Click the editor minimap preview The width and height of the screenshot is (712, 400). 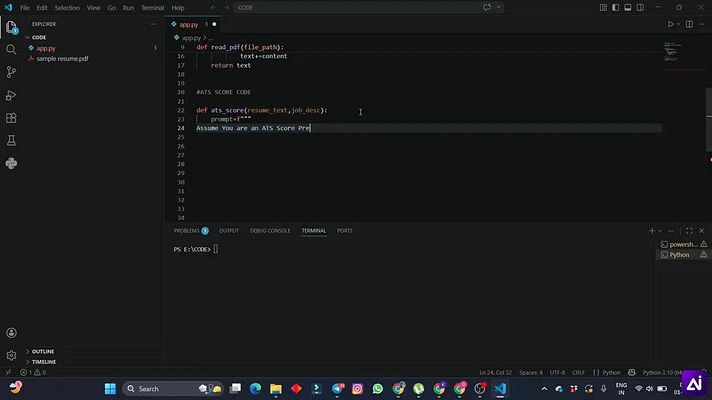click(673, 51)
